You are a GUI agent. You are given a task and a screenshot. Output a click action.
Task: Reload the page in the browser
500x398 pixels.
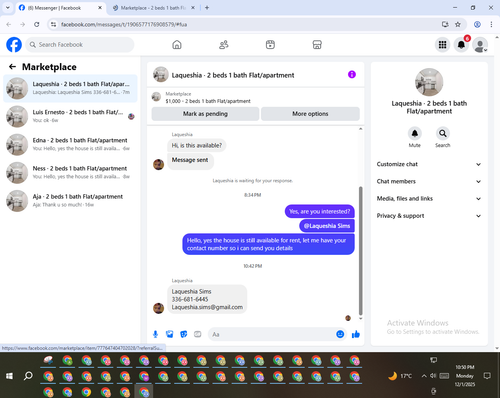(37, 24)
